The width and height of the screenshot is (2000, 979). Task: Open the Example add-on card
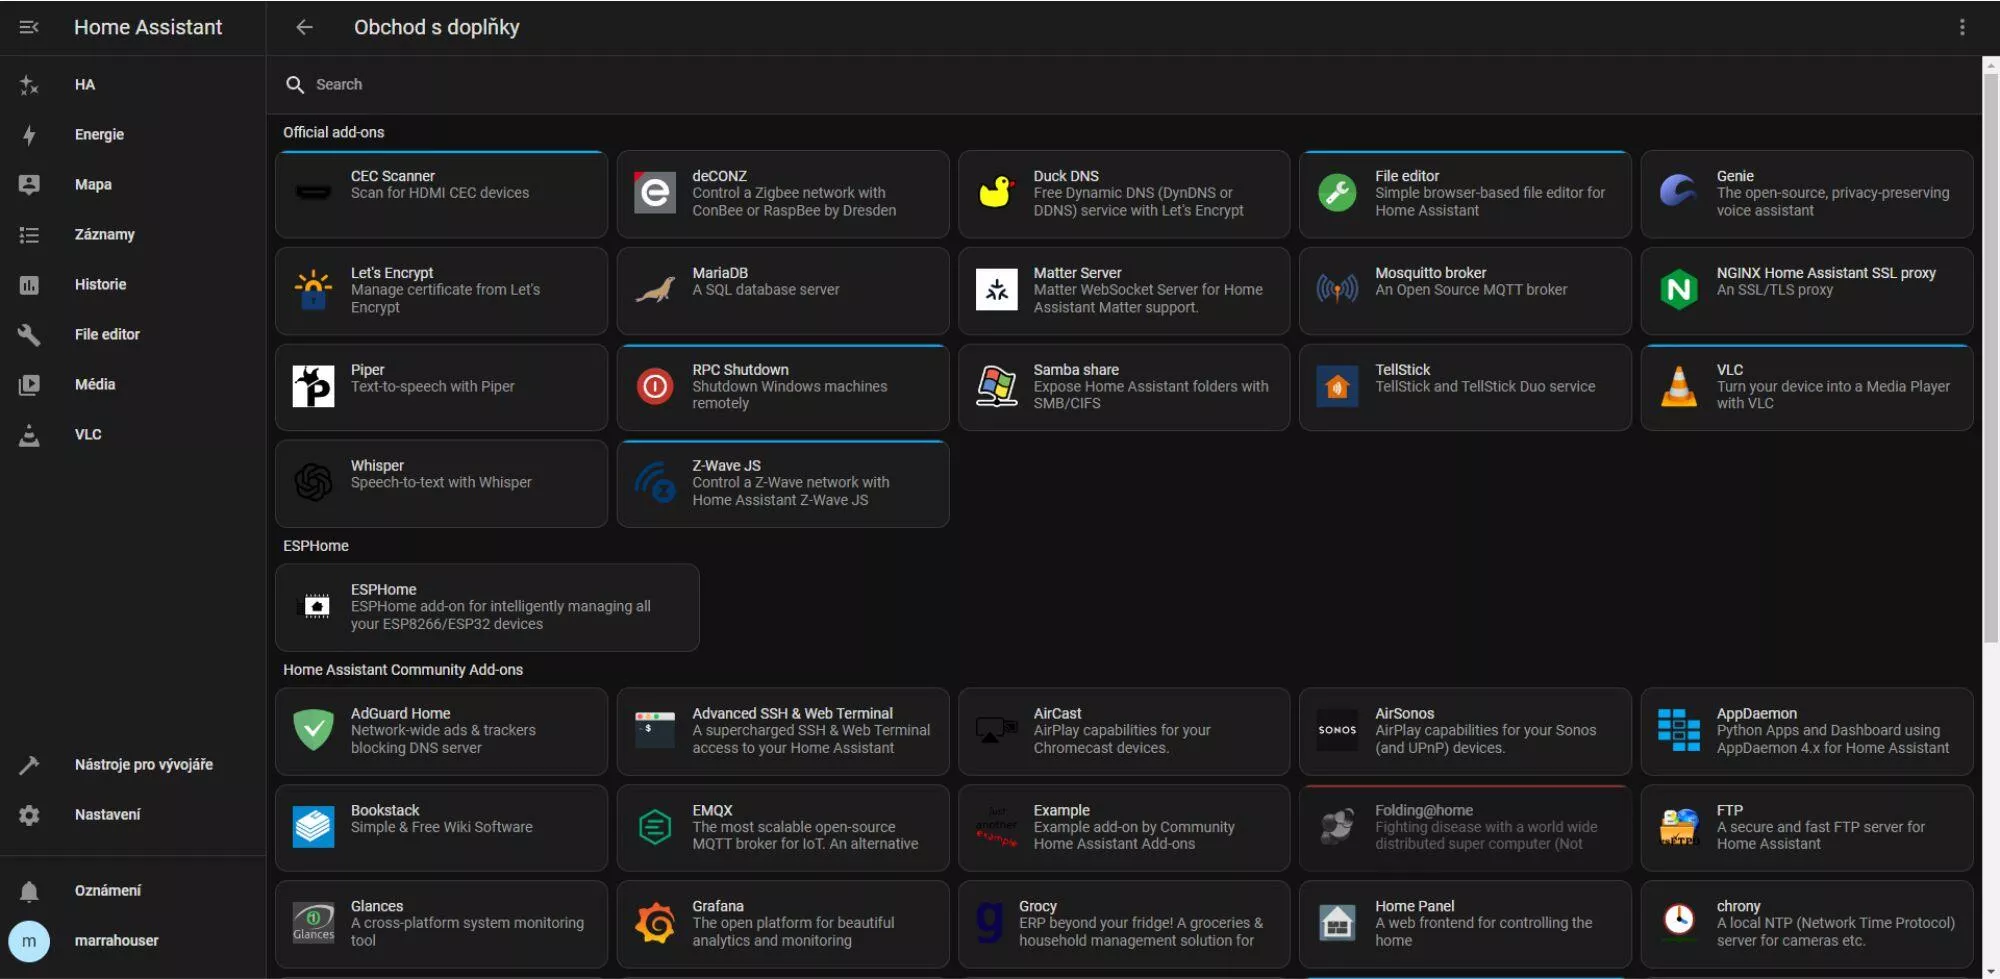click(x=1124, y=828)
